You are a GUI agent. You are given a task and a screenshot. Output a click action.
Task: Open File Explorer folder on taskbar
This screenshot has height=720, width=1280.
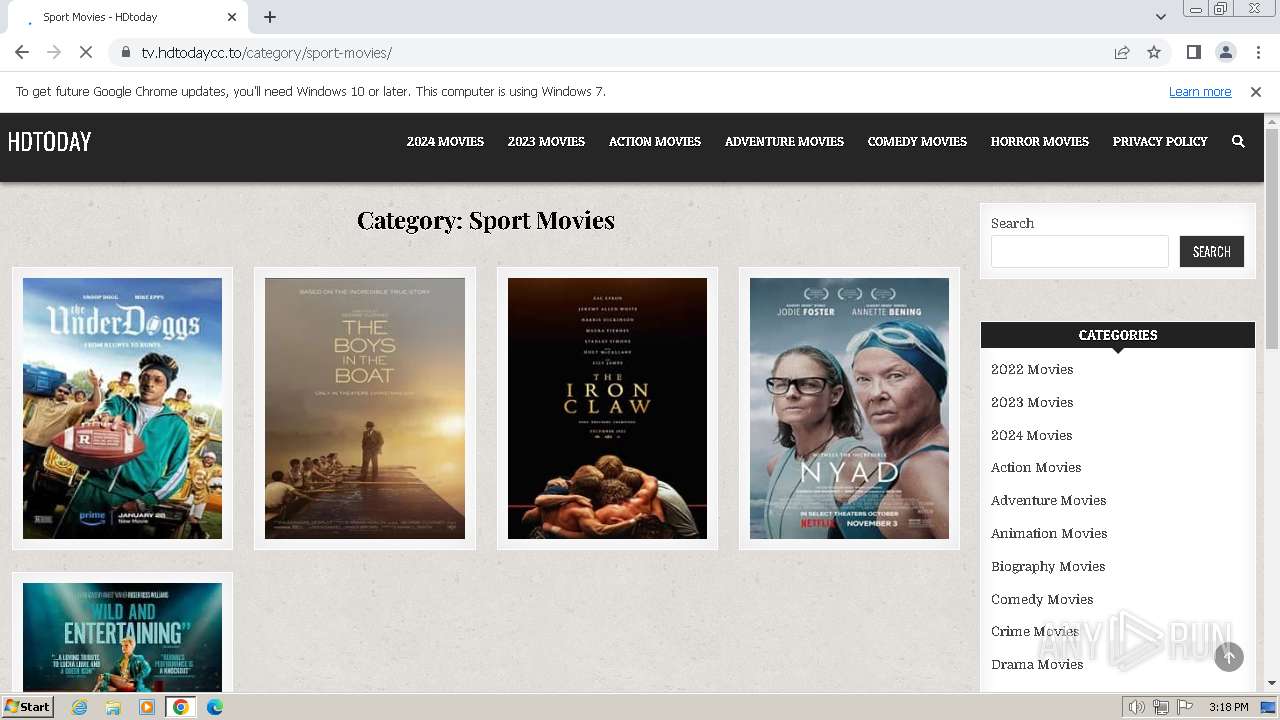[x=113, y=706]
